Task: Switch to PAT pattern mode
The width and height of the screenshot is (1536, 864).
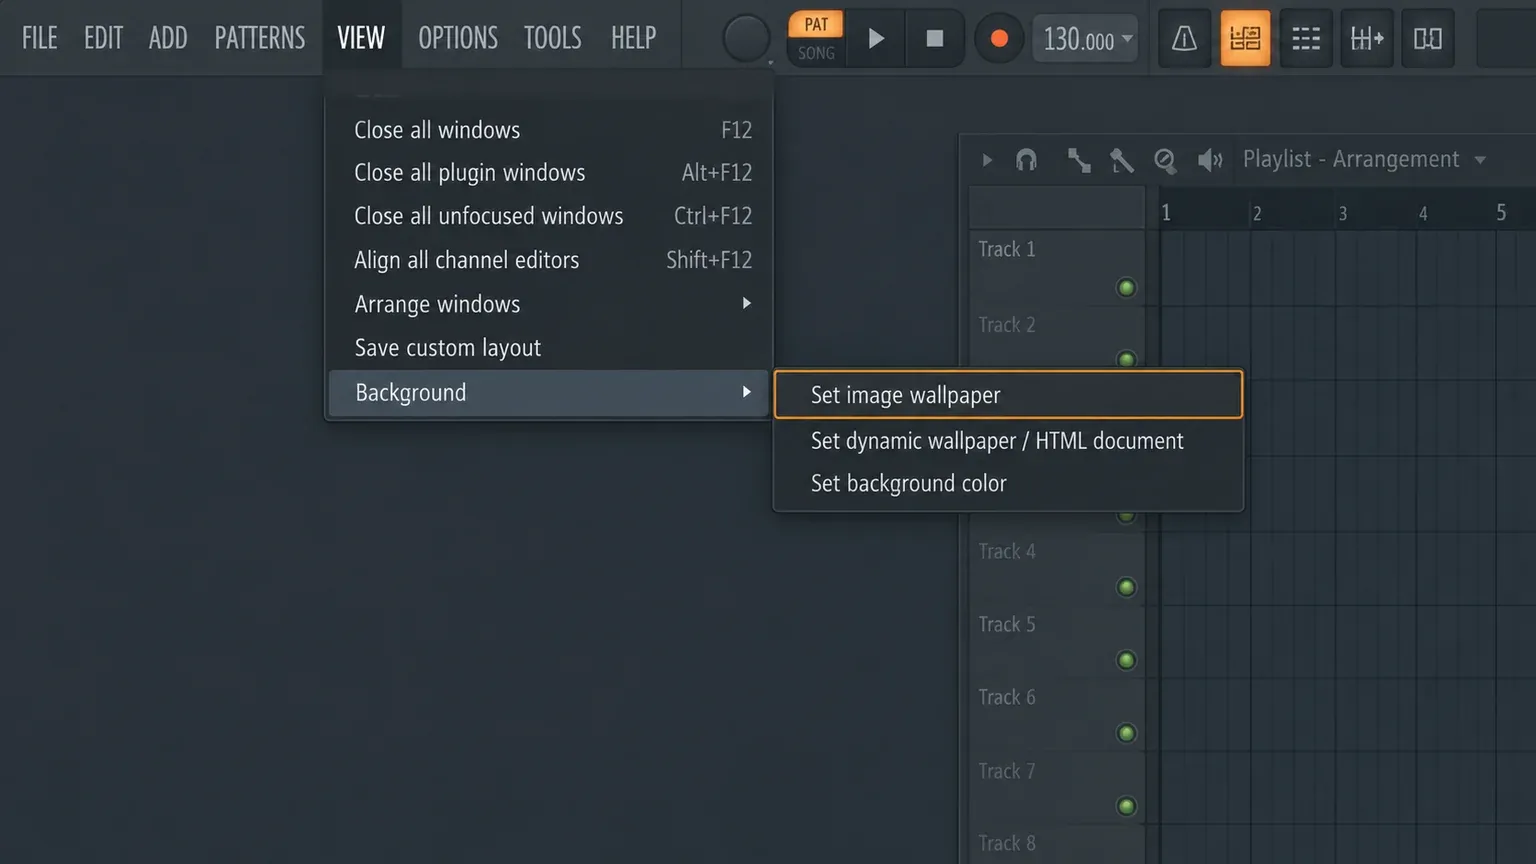Action: pyautogui.click(x=816, y=24)
